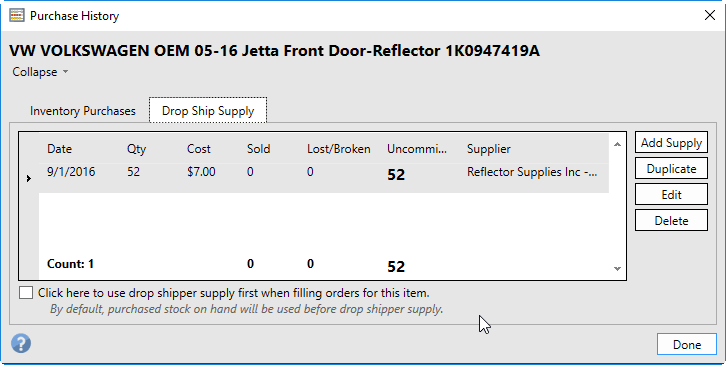Click the grid scroll down arrow
The height and width of the screenshot is (365, 726).
coord(617,269)
